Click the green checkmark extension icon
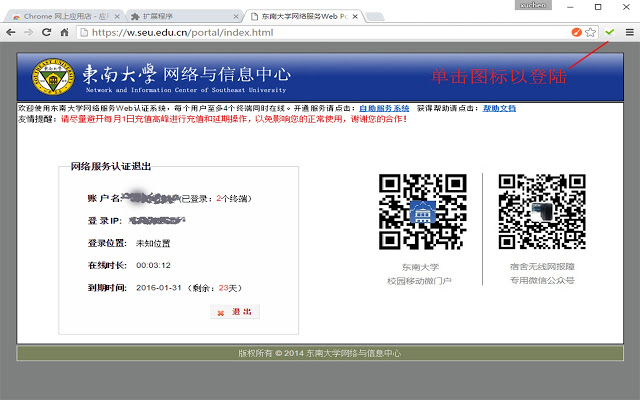 pyautogui.click(x=610, y=32)
